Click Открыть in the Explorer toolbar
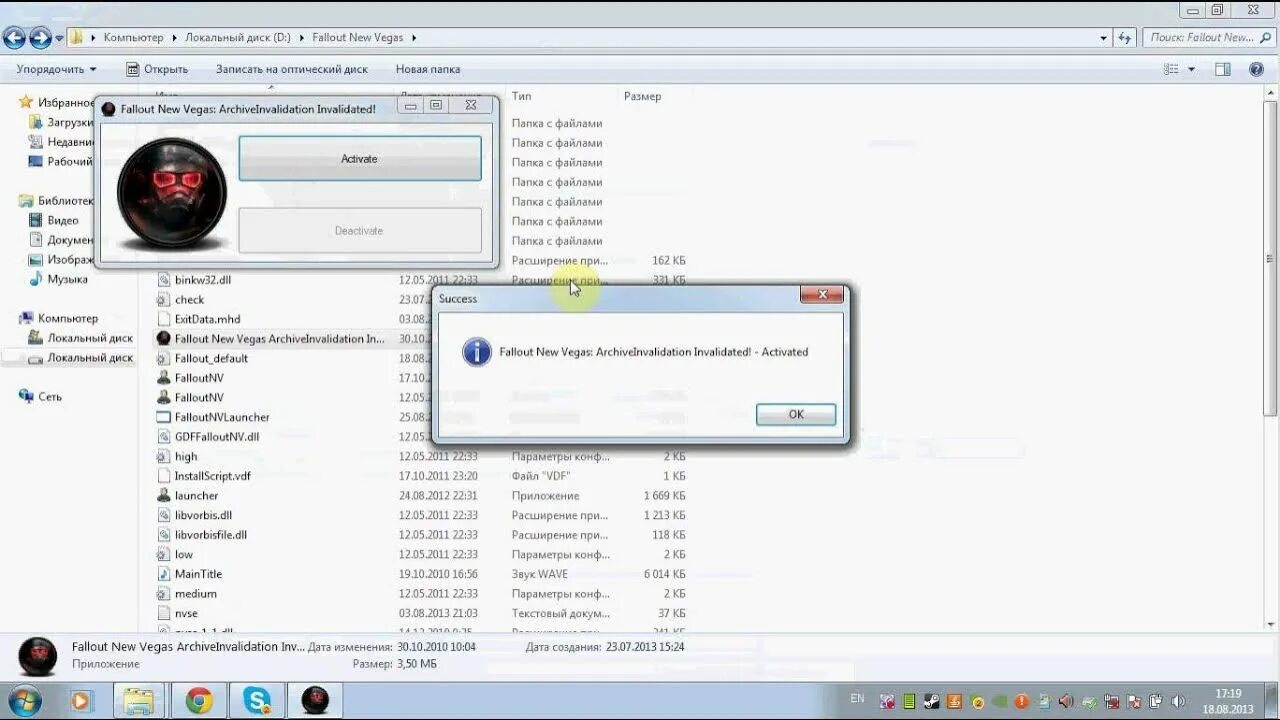Screen dimensions: 1280x720 (x=157, y=69)
